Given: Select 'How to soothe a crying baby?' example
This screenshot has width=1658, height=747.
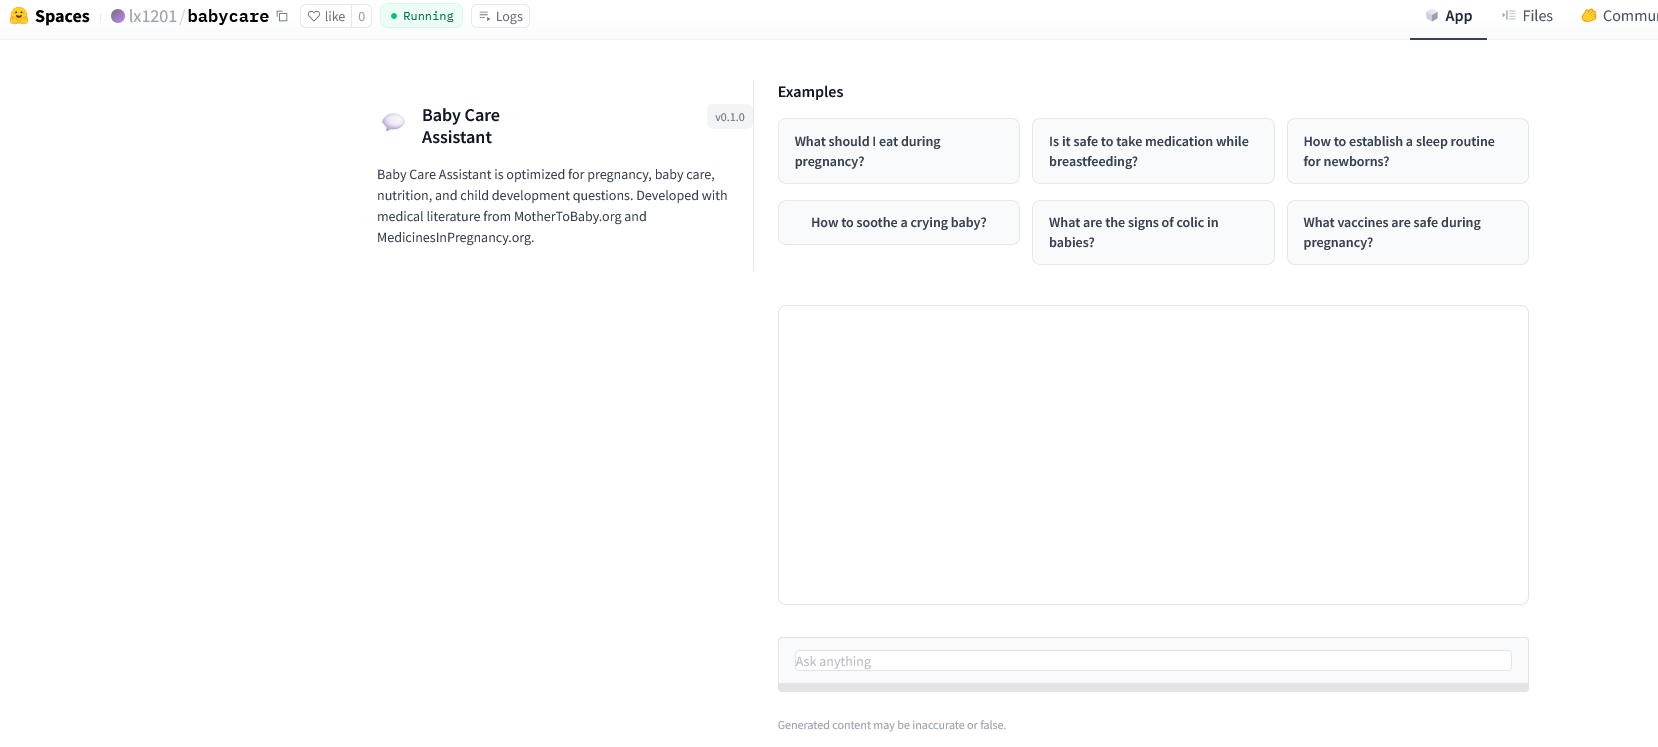Looking at the screenshot, I should point(898,222).
